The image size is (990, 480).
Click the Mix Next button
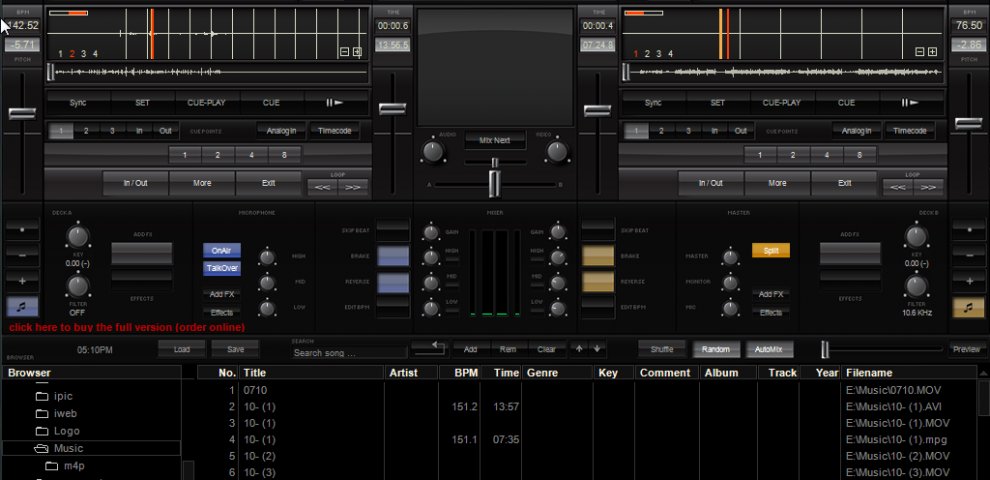494,140
